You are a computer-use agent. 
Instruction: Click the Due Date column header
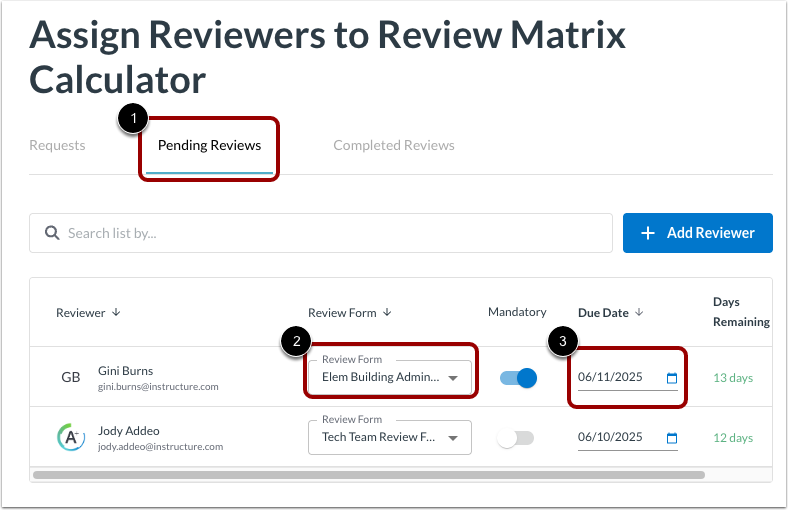tap(603, 313)
